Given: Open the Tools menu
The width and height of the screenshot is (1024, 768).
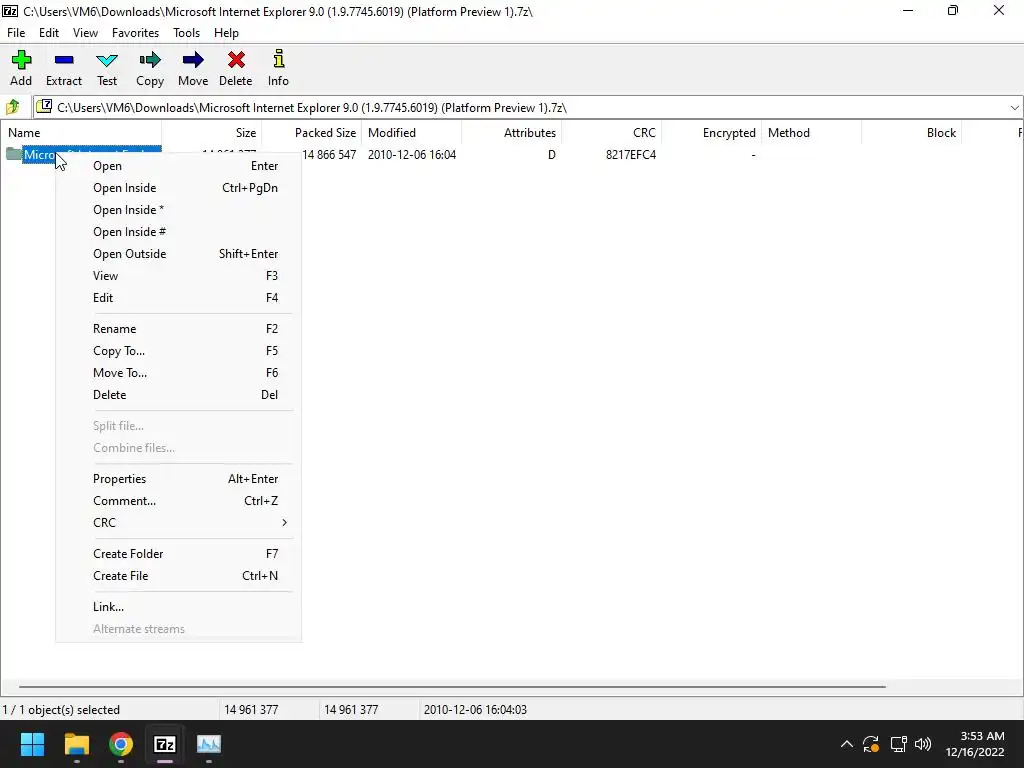Looking at the screenshot, I should pos(186,33).
